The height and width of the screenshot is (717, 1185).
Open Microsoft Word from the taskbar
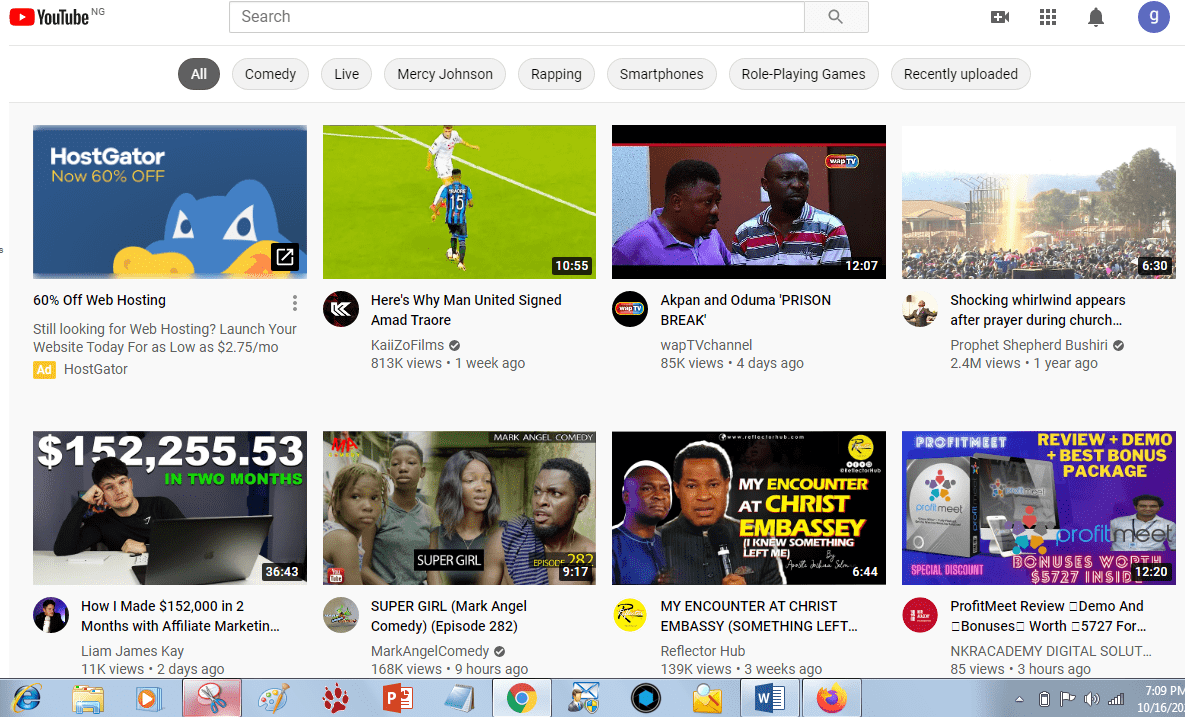click(x=769, y=698)
